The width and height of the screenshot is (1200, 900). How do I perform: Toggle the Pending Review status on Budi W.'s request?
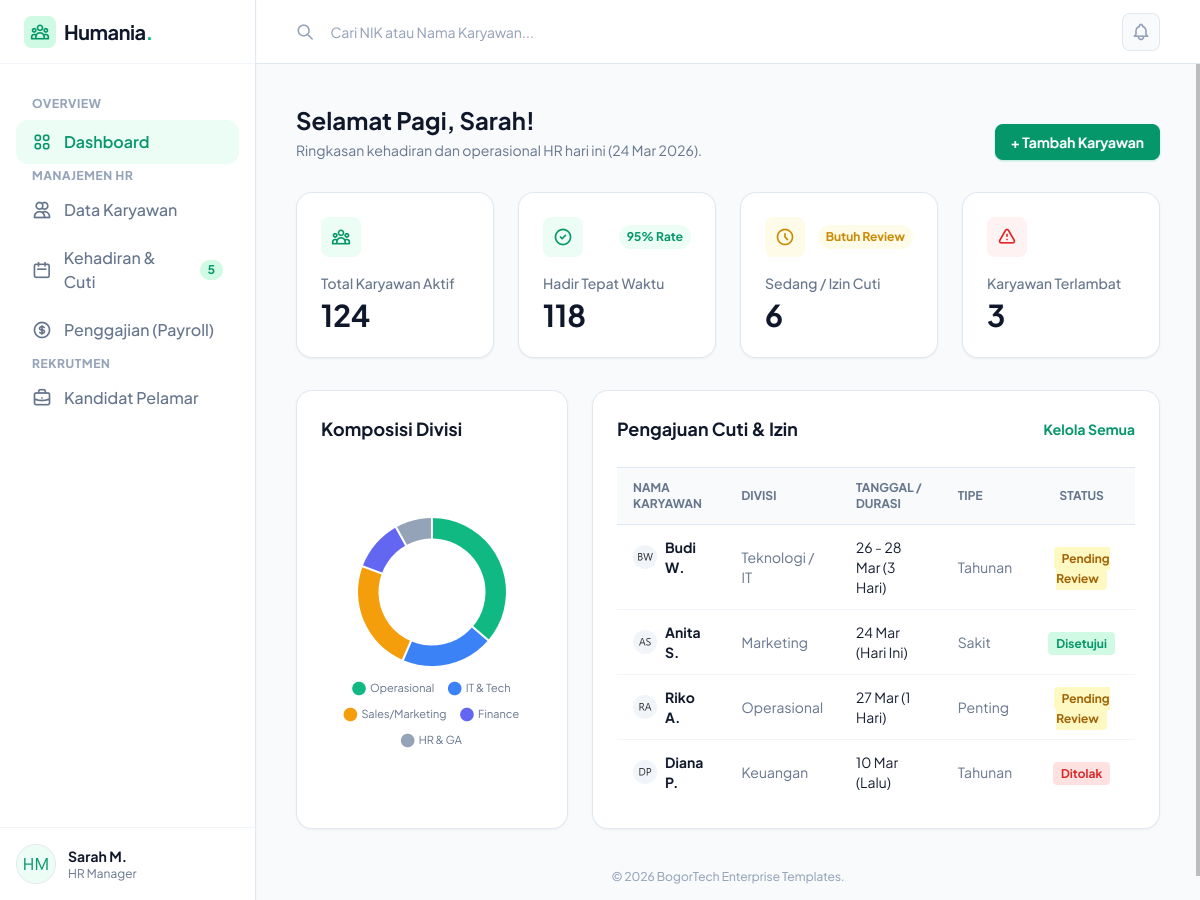[1082, 568]
